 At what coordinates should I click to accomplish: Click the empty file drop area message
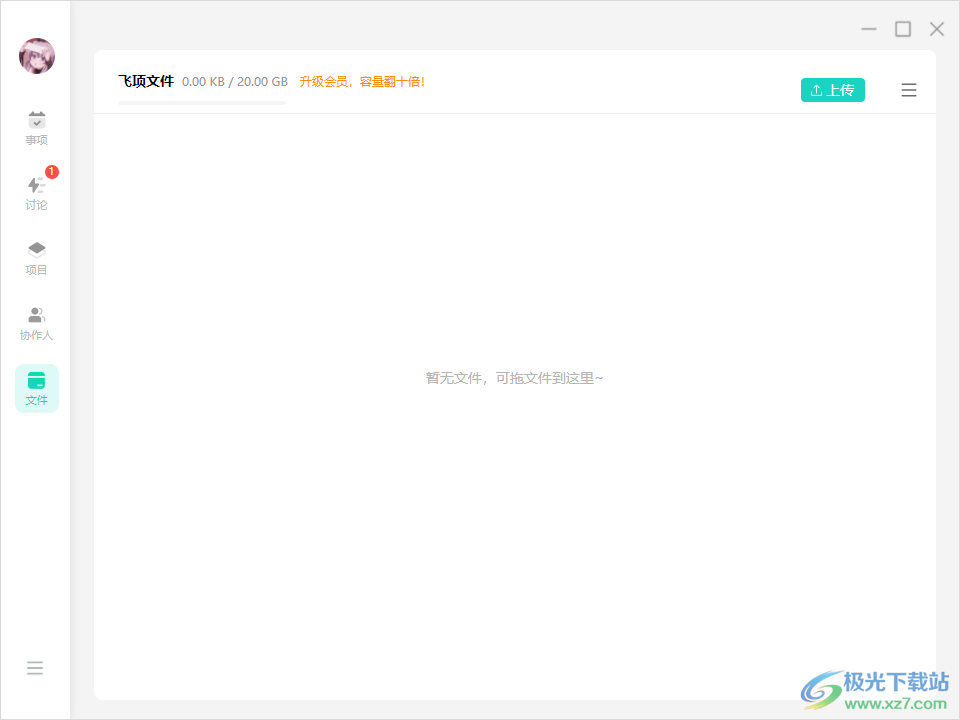pos(514,378)
